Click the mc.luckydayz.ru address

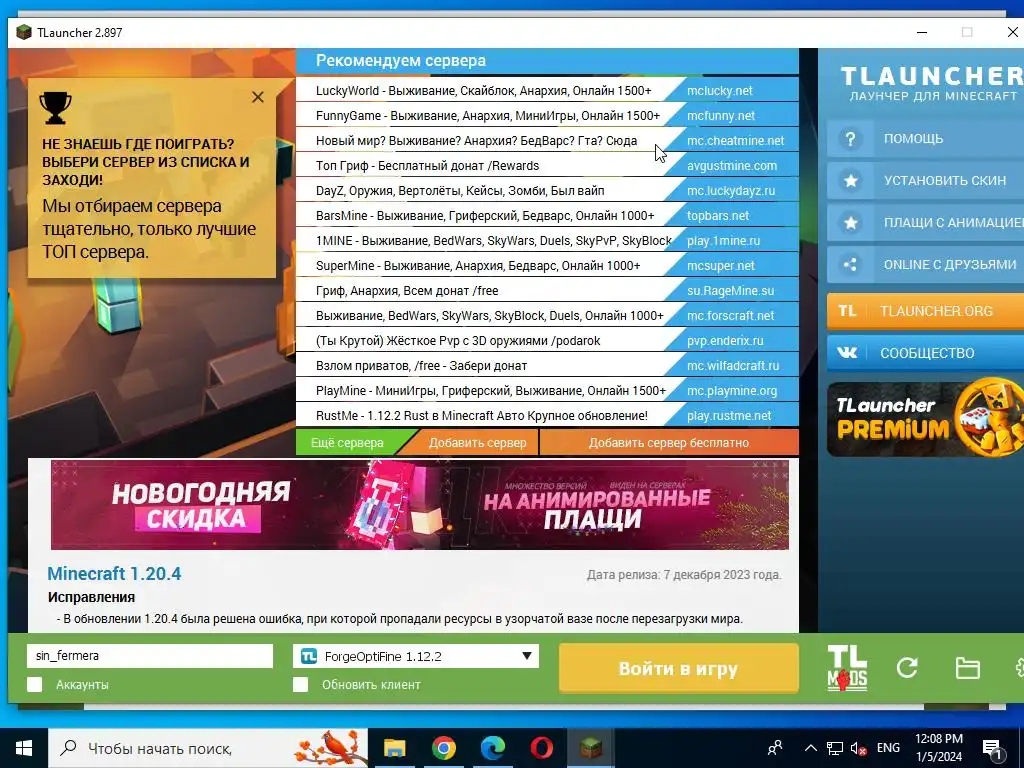[731, 191]
